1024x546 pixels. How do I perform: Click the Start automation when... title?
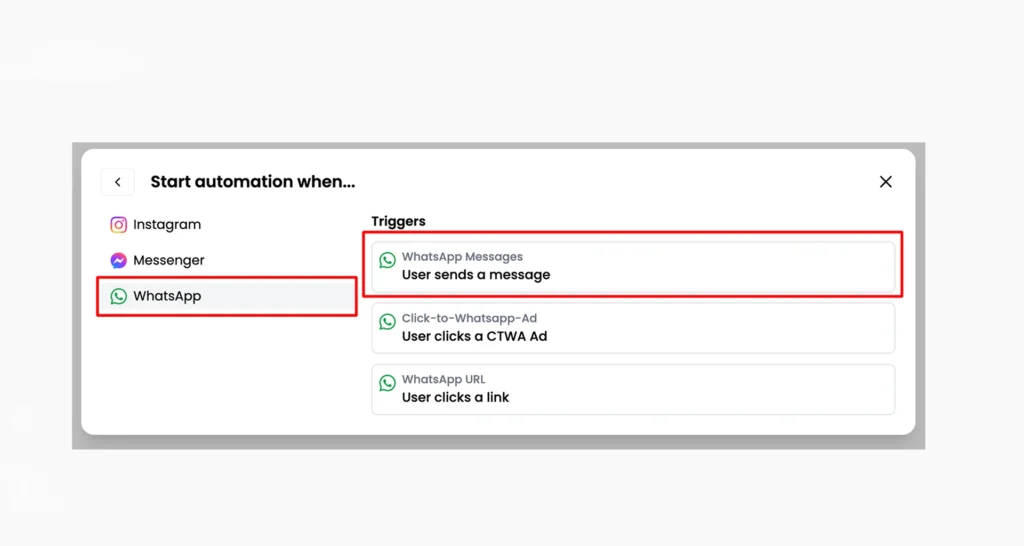coord(253,182)
